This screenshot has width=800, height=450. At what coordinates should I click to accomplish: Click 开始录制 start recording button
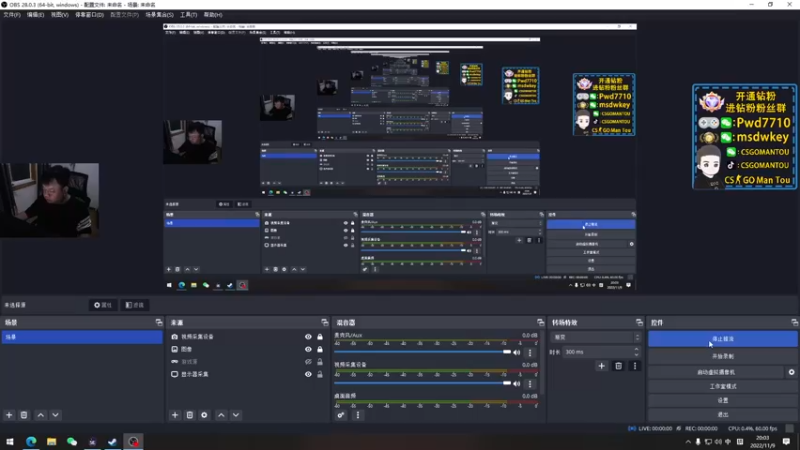point(722,356)
